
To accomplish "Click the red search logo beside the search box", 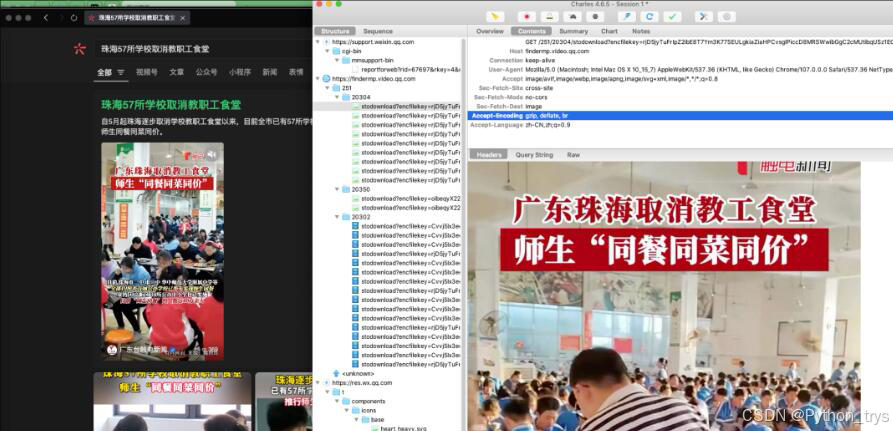I will [x=79, y=49].
